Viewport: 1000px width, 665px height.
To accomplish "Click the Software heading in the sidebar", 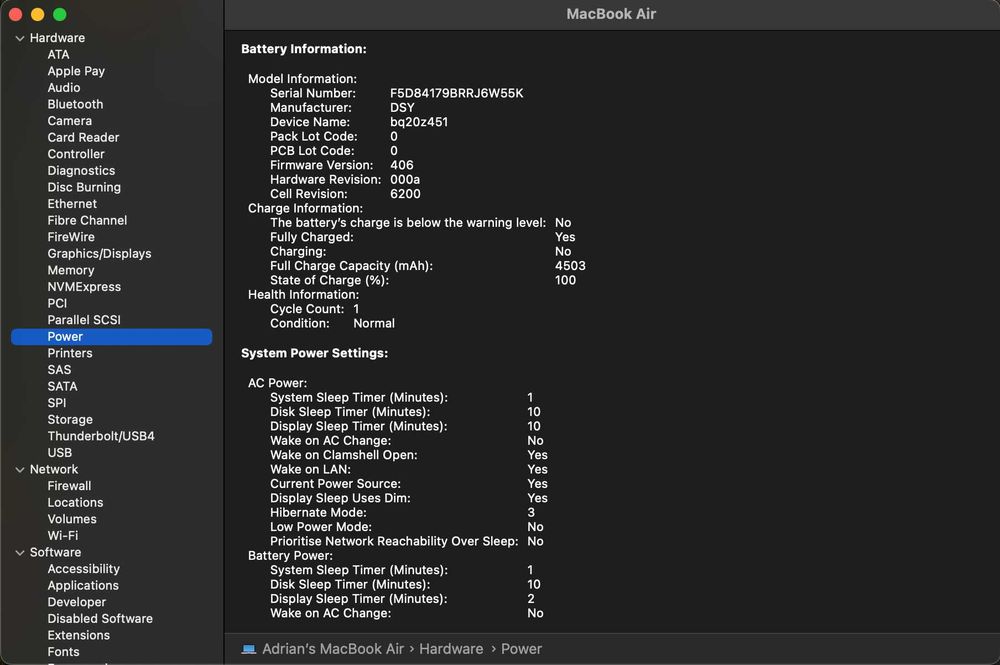I will point(55,552).
